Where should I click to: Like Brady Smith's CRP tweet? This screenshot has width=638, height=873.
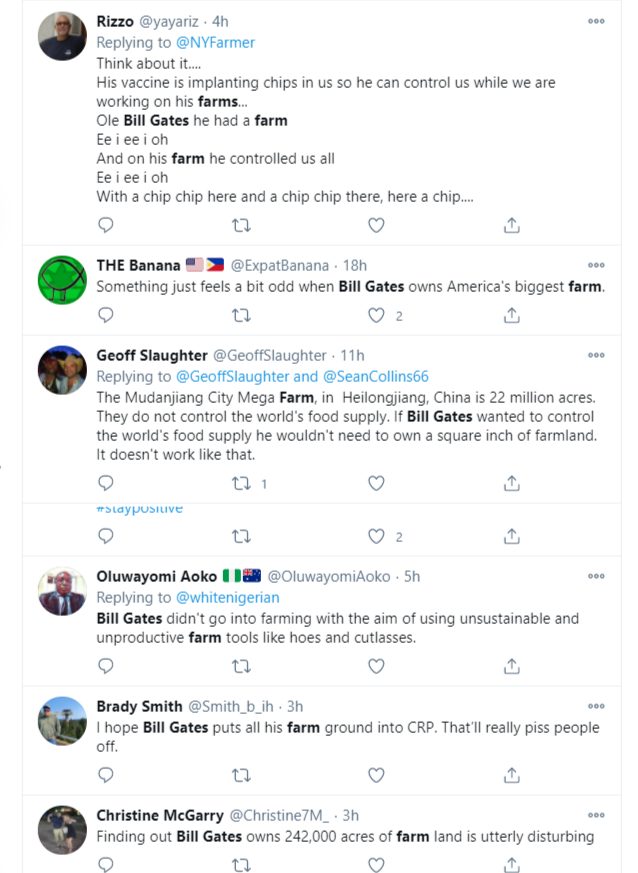(376, 775)
